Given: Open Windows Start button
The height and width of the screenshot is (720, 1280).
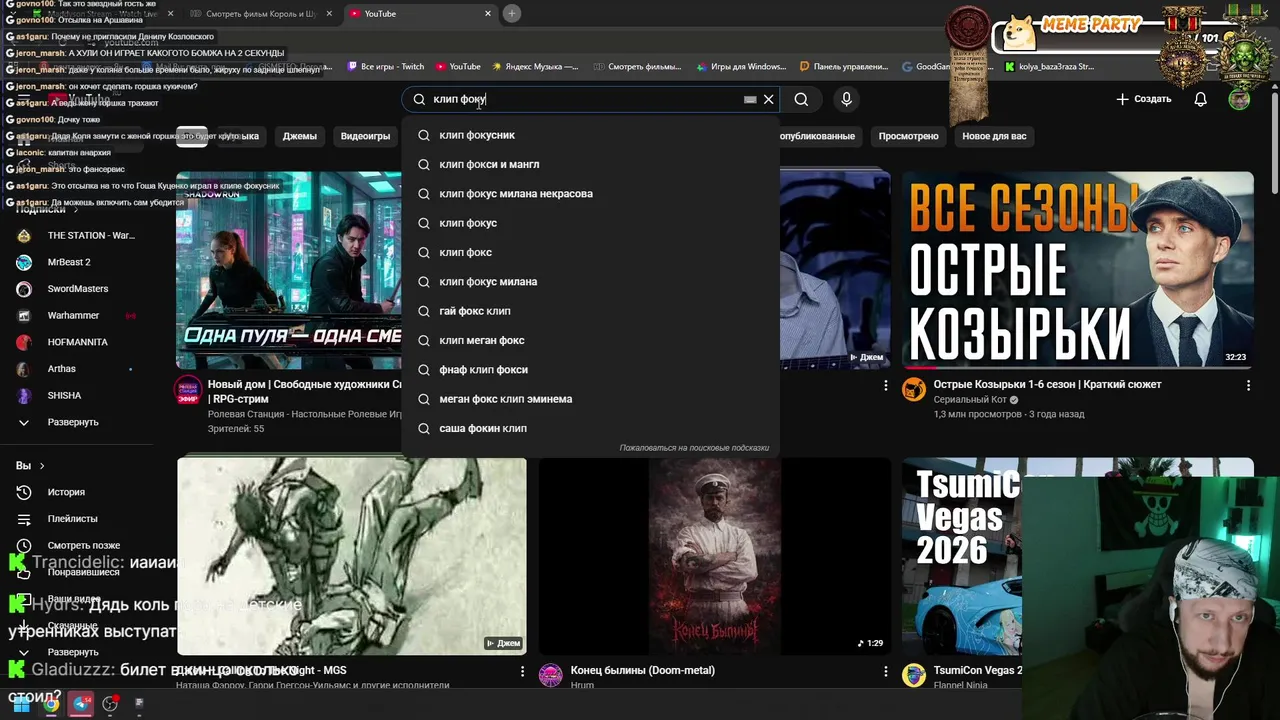Looking at the screenshot, I should 21,704.
